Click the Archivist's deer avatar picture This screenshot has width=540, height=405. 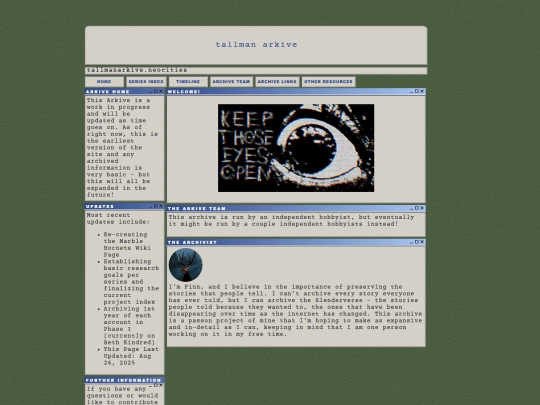(x=186, y=265)
